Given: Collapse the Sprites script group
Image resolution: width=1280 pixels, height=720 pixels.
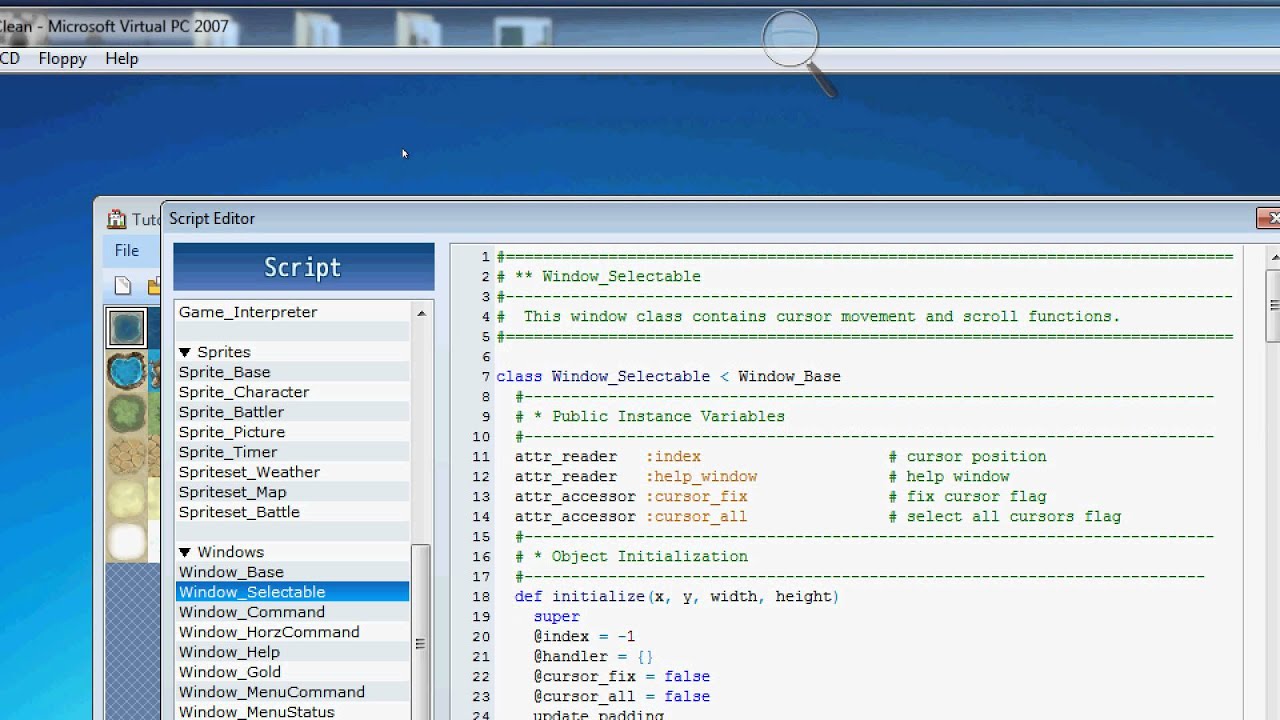Looking at the screenshot, I should [x=185, y=352].
